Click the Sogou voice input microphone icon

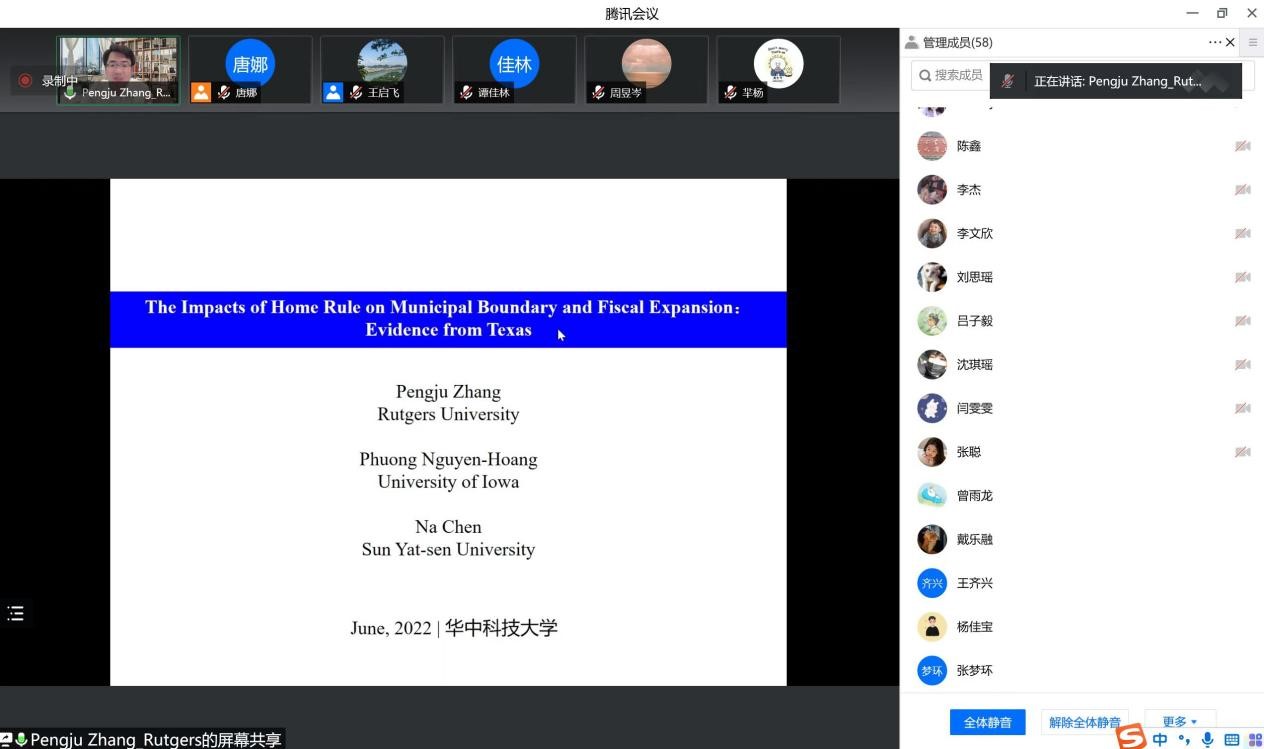point(1208,740)
